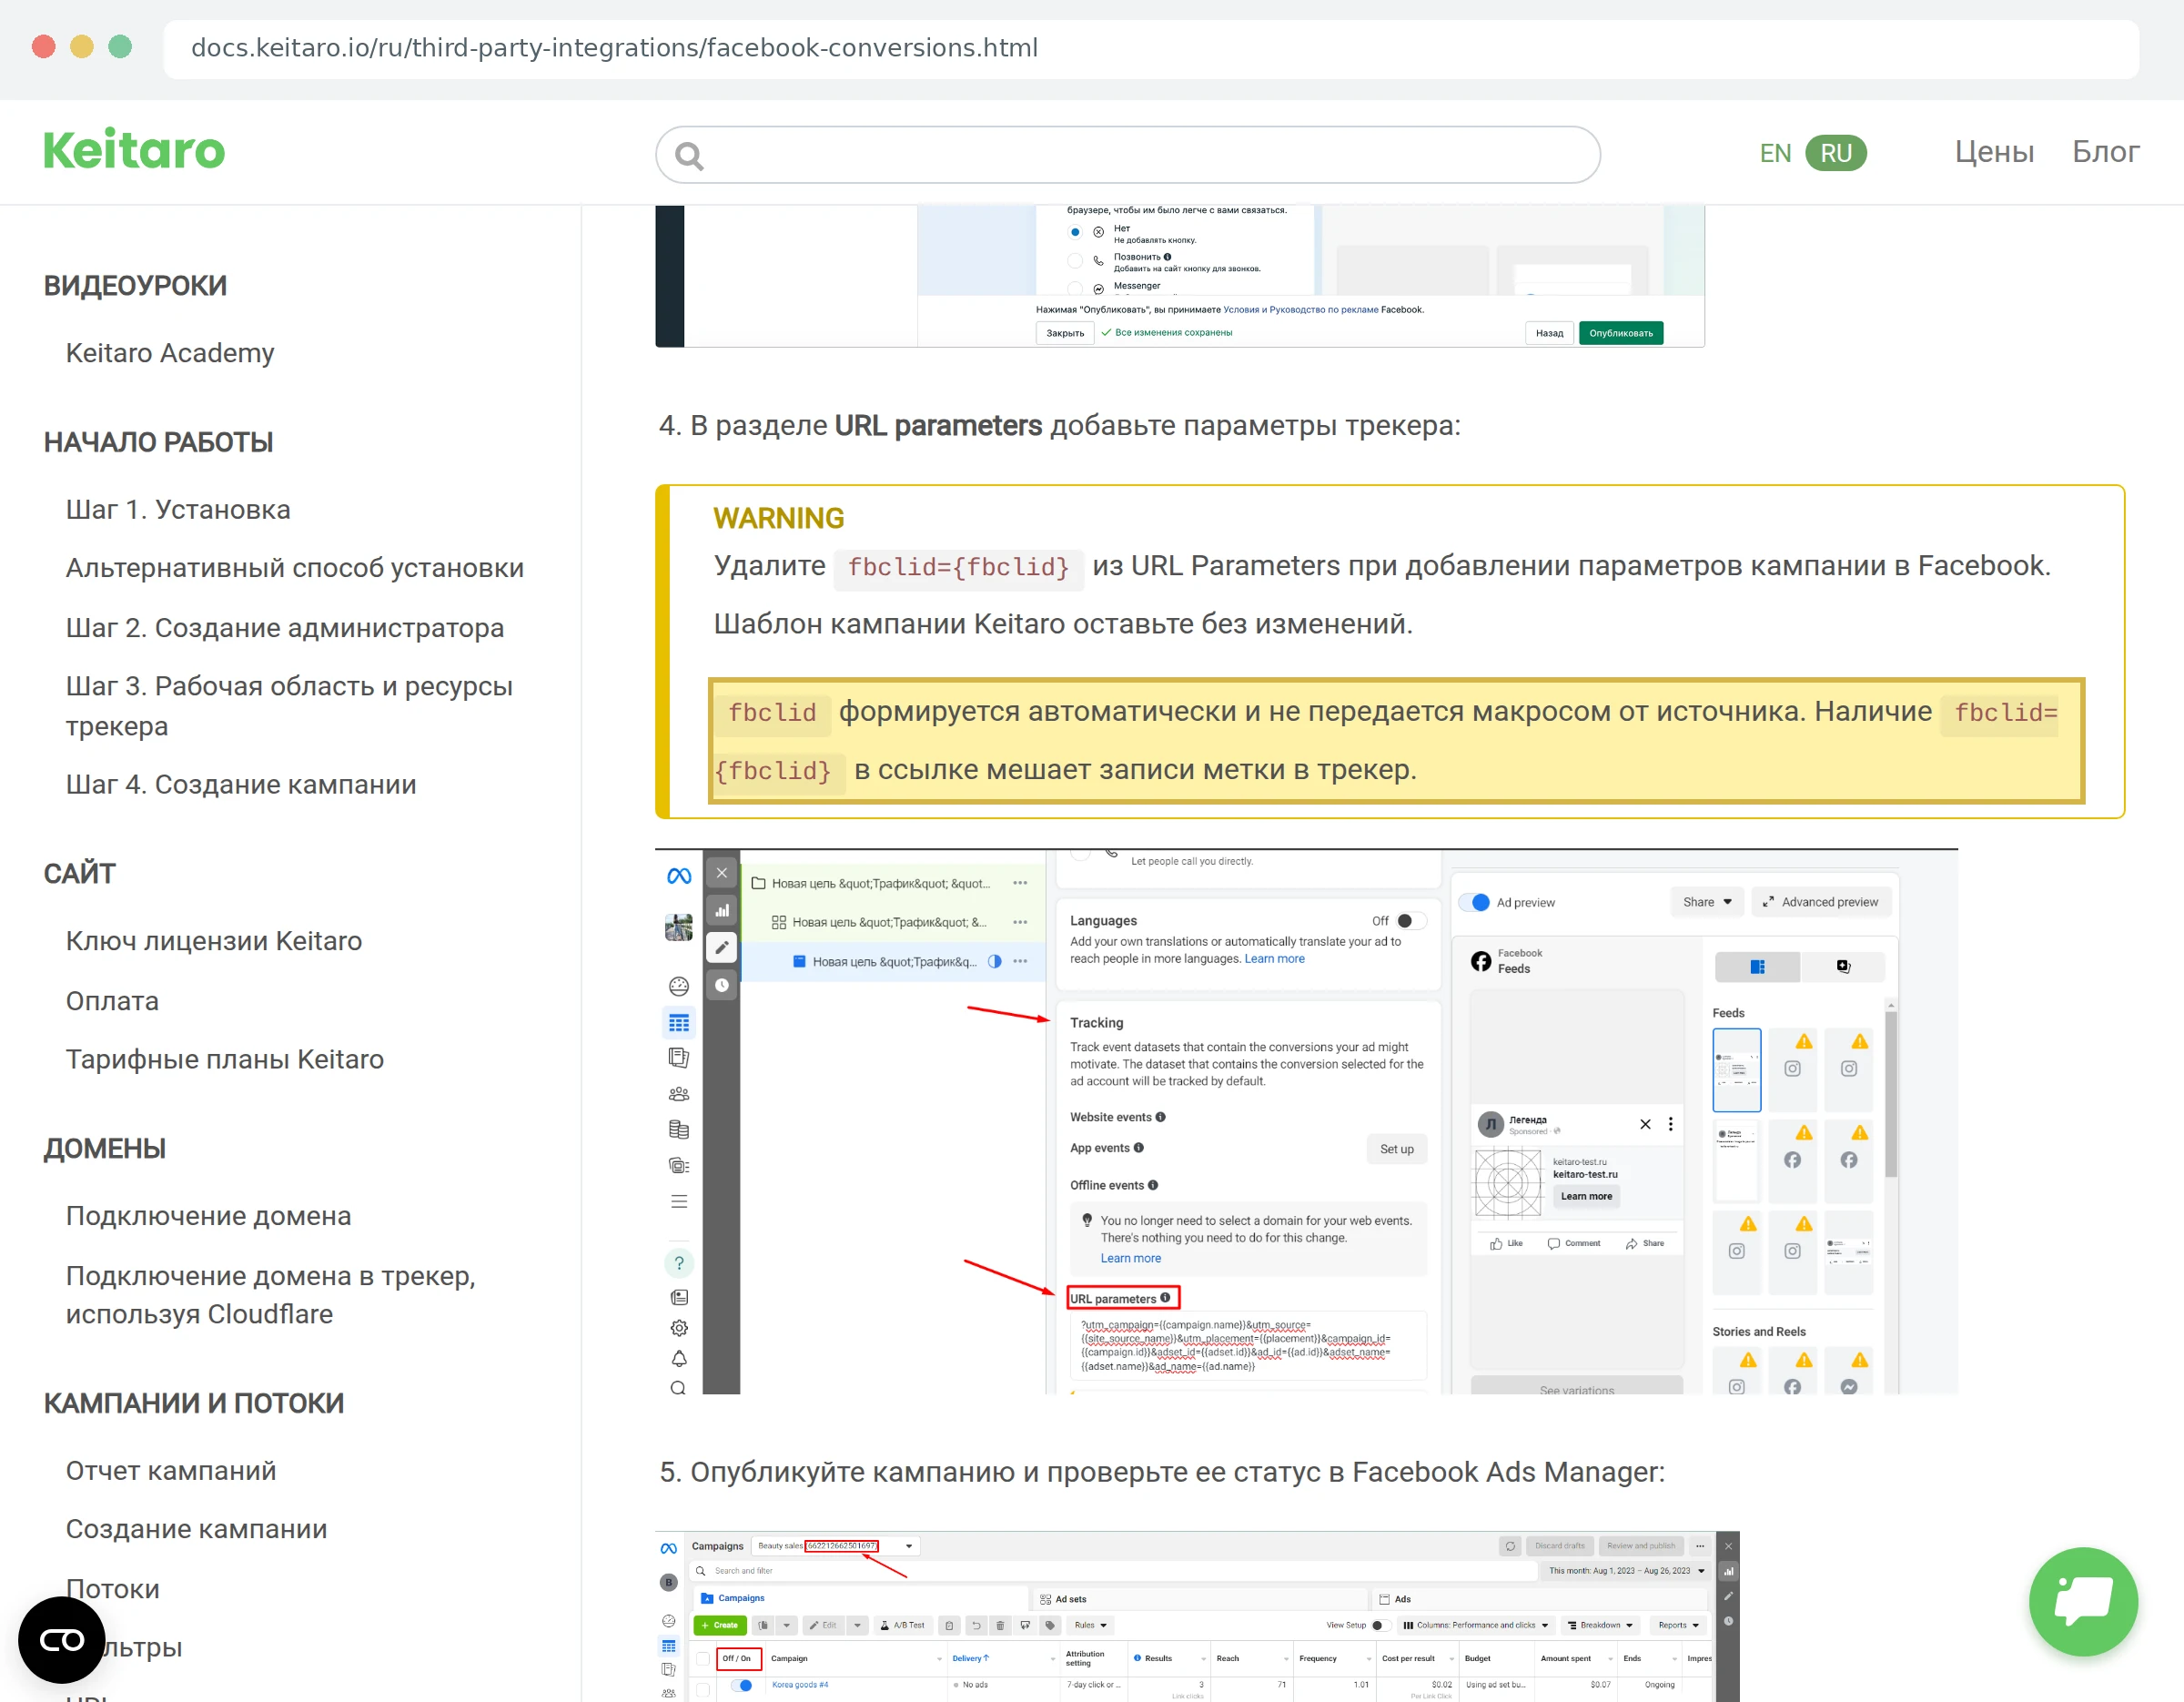Click the Advanced preview button in the screenshot

coord(1820,902)
